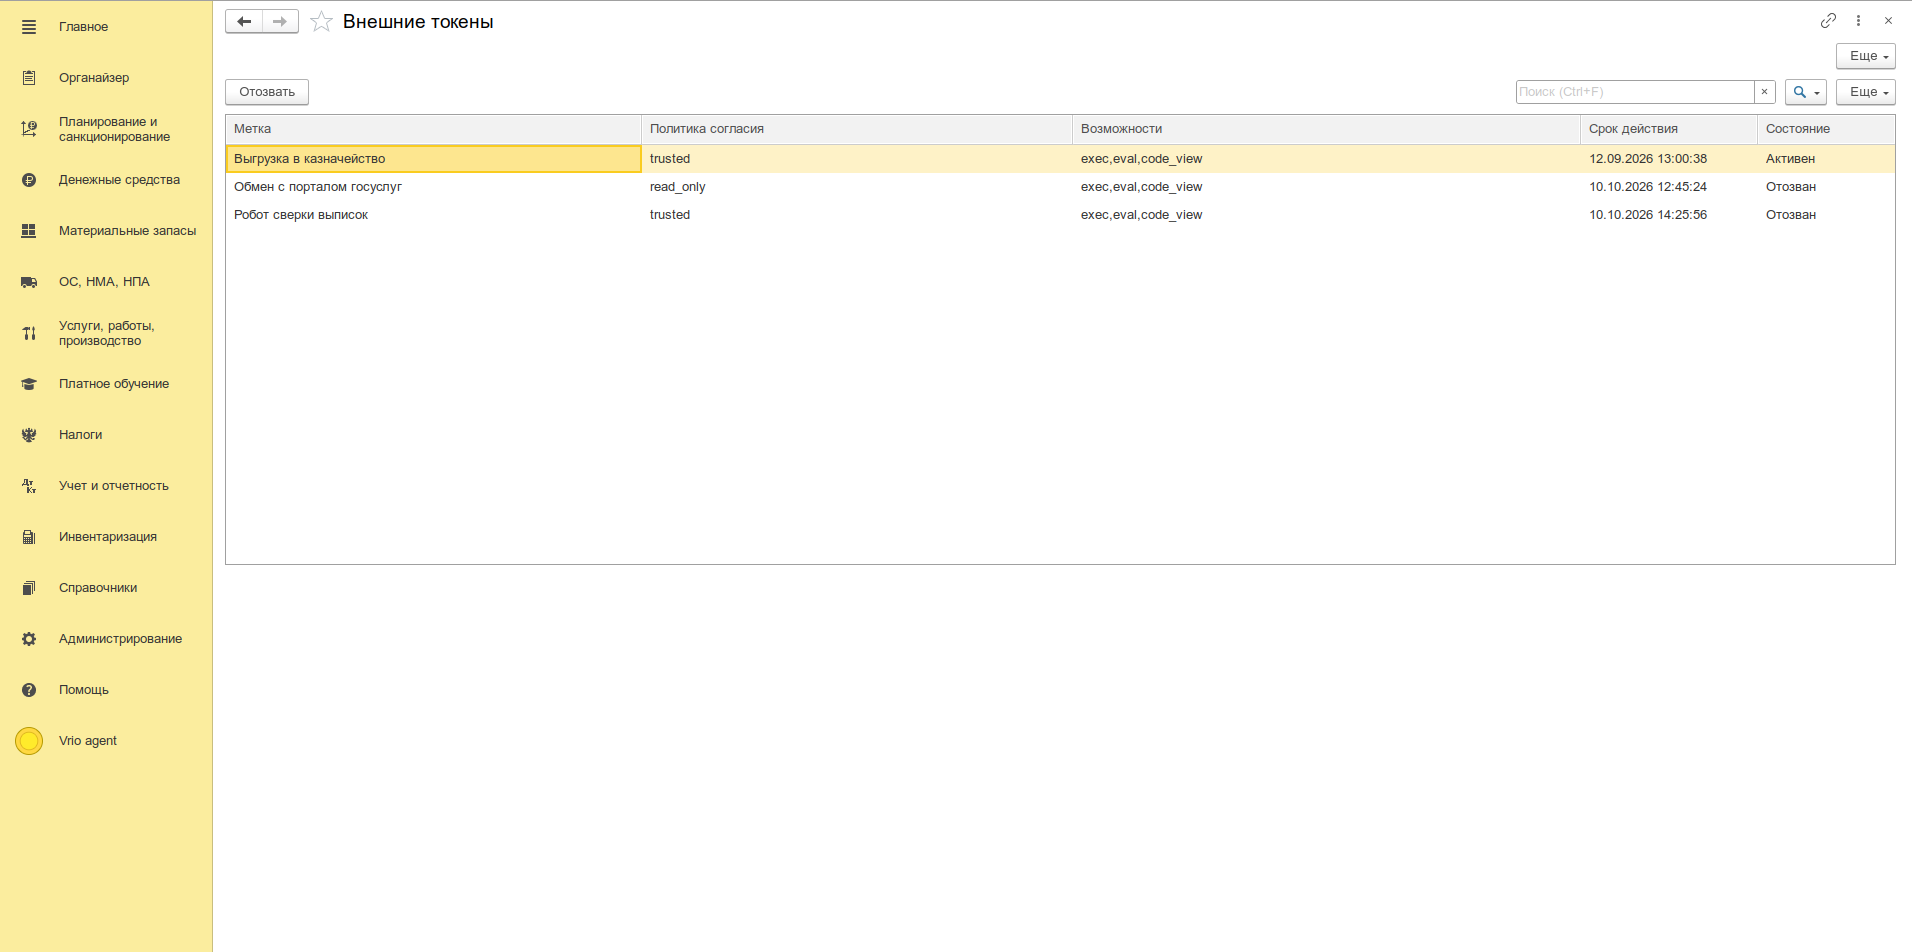Viewport: 1912px width, 952px height.
Task: Copy link via the chain icon
Action: (x=1828, y=21)
